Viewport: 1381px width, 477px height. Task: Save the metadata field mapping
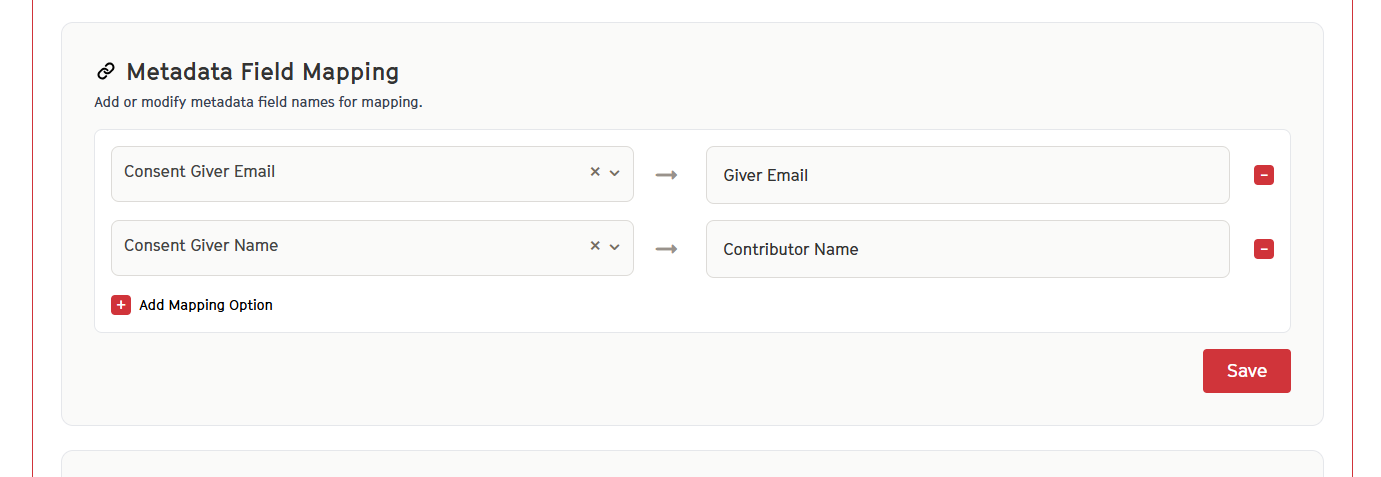(x=1247, y=371)
